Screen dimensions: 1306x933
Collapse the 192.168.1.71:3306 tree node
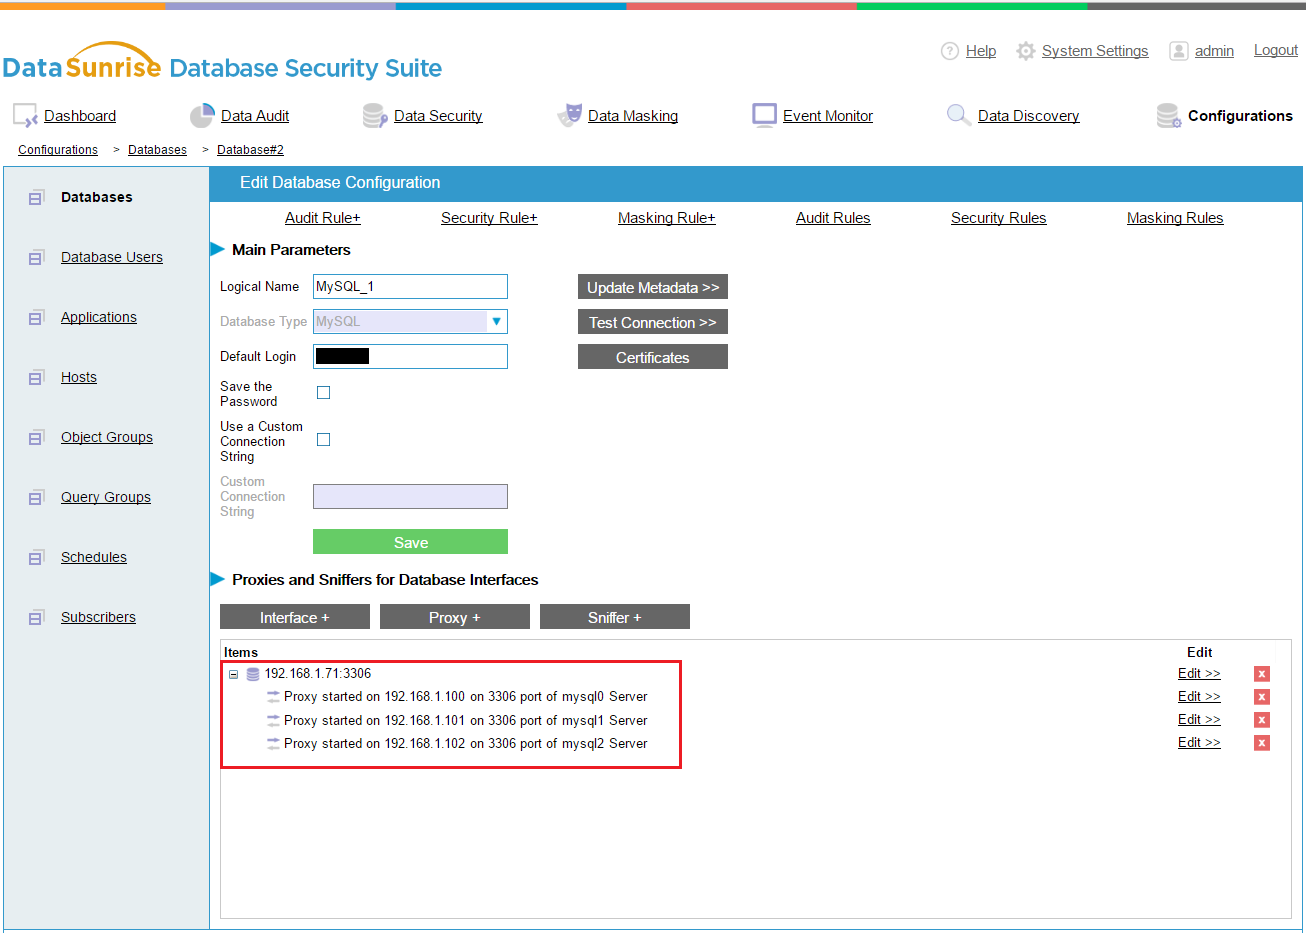pos(233,674)
